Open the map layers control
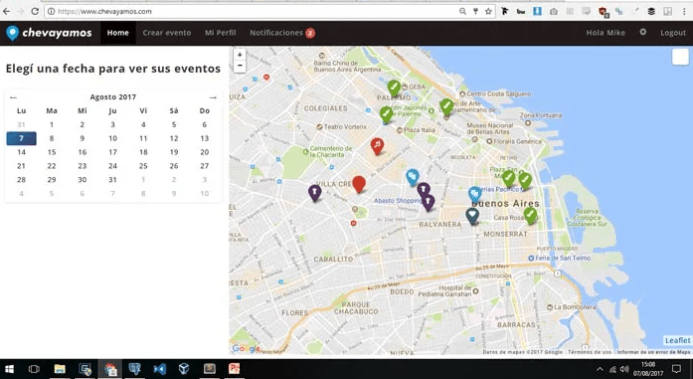Image resolution: width=693 pixels, height=379 pixels. (x=680, y=57)
